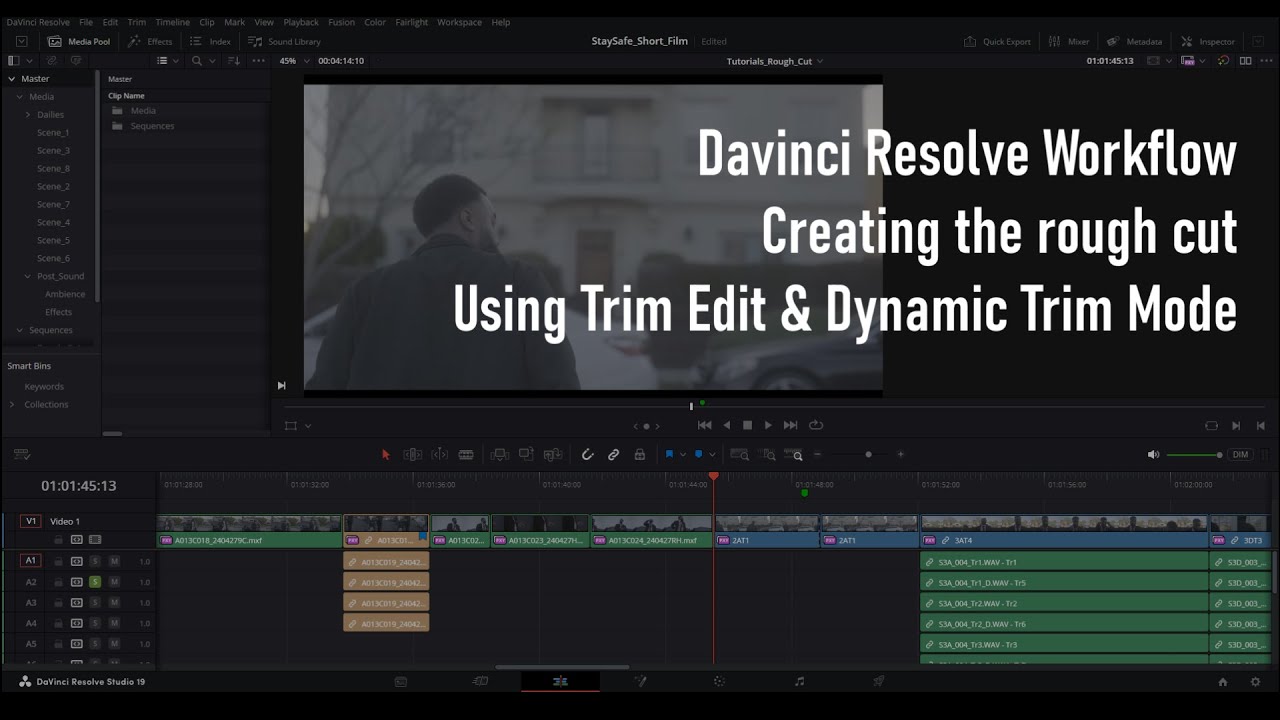1280x720 pixels.
Task: Mute audio track A1
Action: (x=114, y=561)
